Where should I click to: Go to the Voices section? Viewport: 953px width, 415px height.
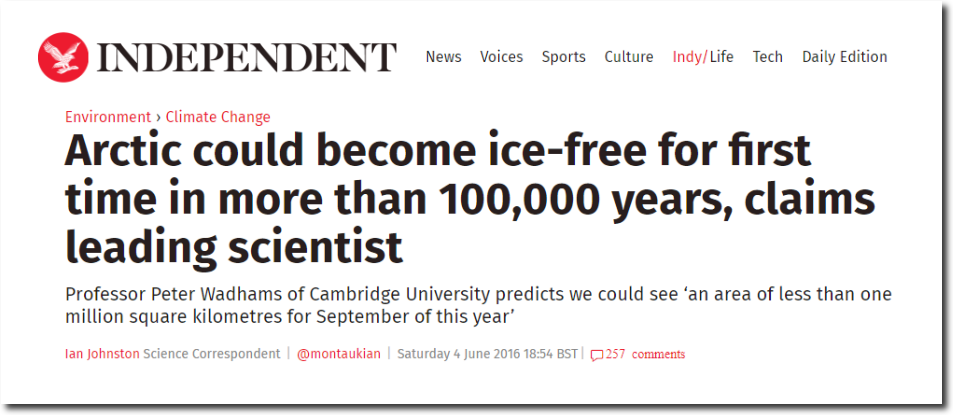pyautogui.click(x=501, y=57)
